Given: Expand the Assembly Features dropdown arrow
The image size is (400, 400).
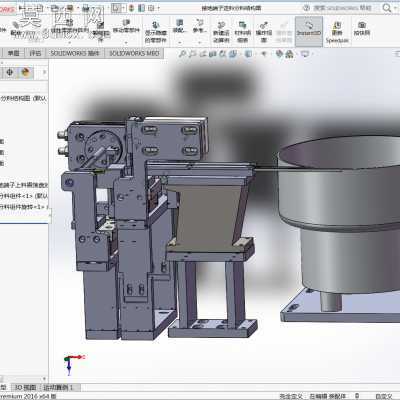Looking at the screenshot, I should (179, 43).
